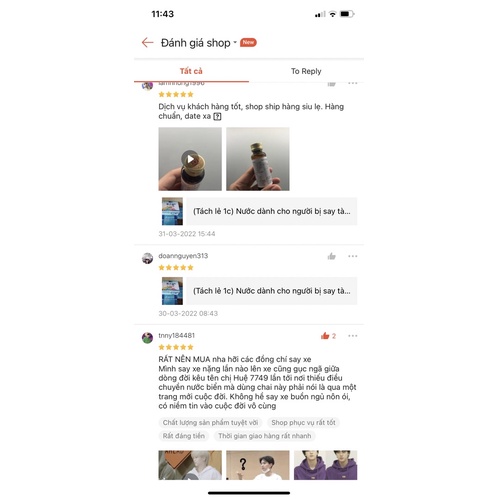Open the question-mark review photo
This screenshot has width=499, height=499.
(x=258, y=465)
